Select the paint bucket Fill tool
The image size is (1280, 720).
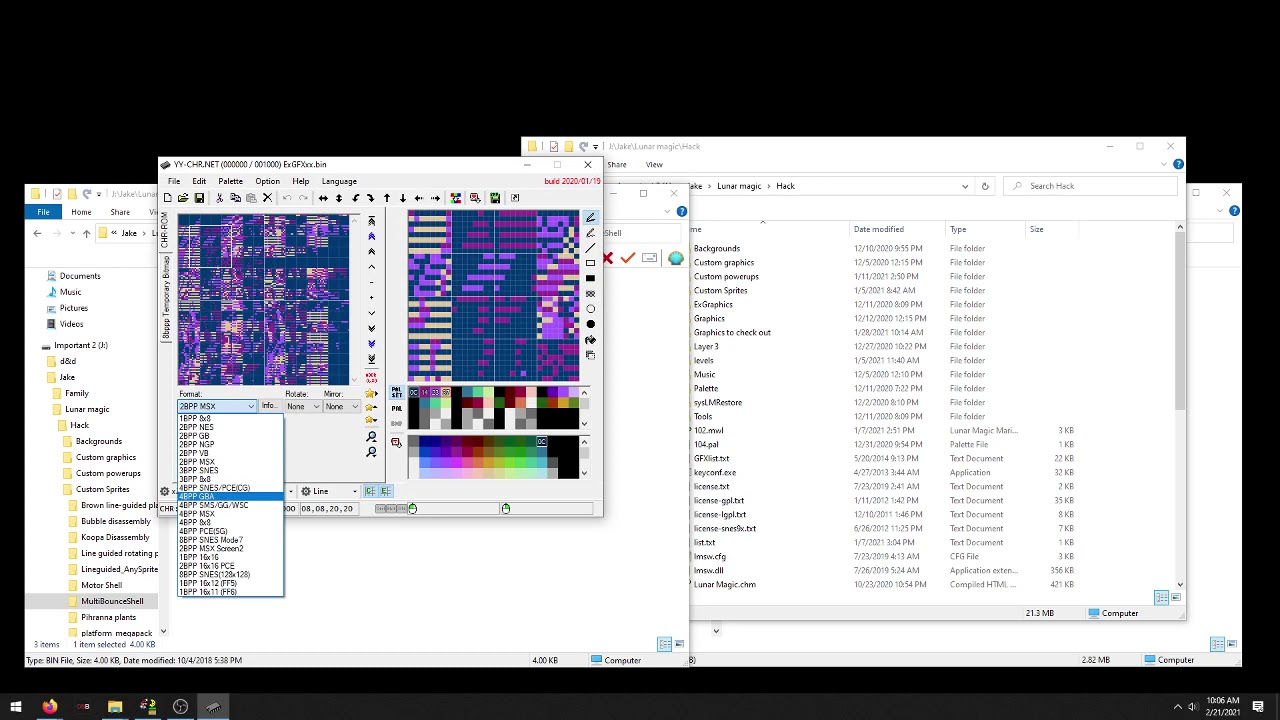[x=590, y=339]
